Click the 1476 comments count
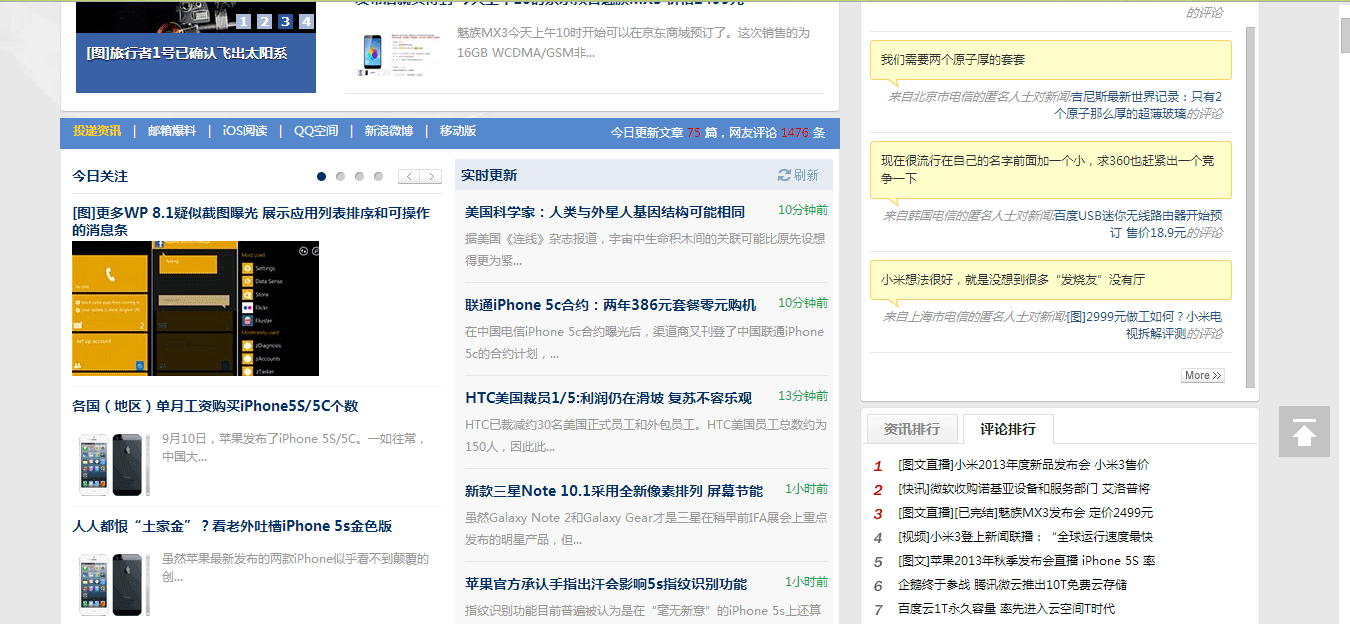The height and width of the screenshot is (624, 1350). point(795,132)
